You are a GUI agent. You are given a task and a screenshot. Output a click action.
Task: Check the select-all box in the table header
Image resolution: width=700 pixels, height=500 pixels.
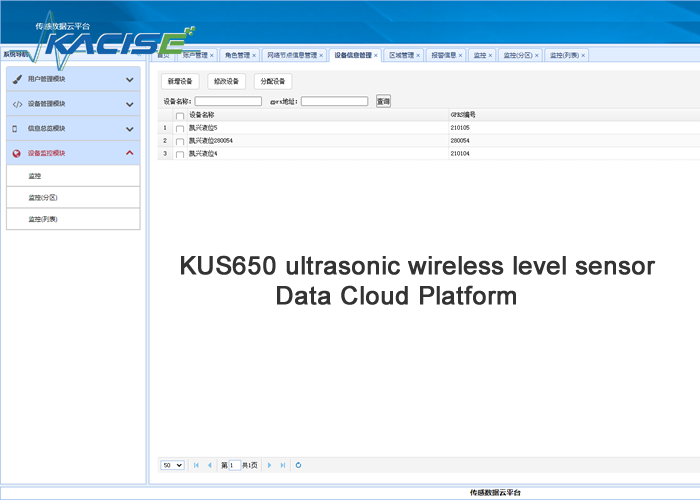coord(180,116)
